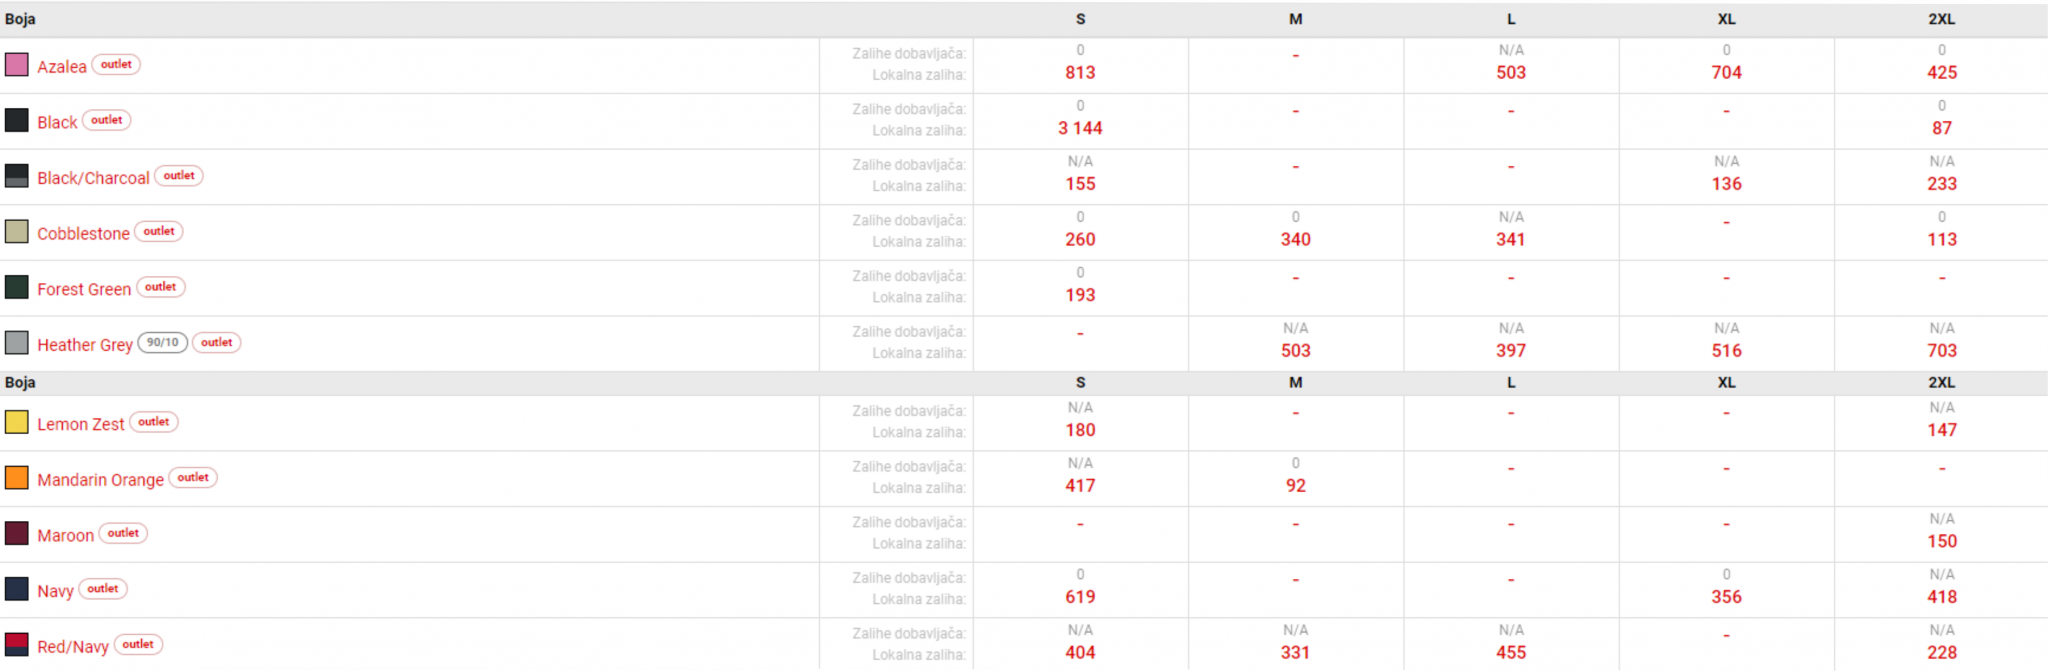
Task: Click Cobblestone size M stock 340
Action: (x=1295, y=240)
